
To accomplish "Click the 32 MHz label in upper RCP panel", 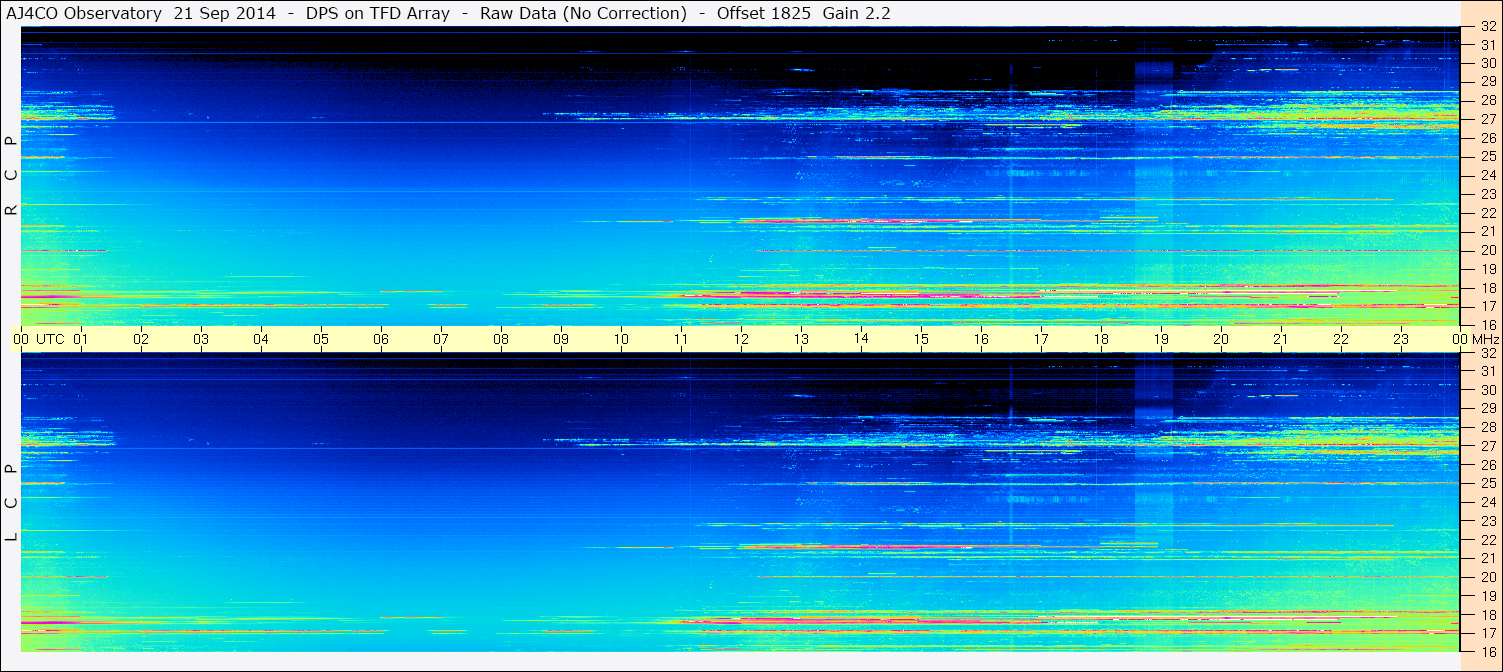I will coord(1487,27).
